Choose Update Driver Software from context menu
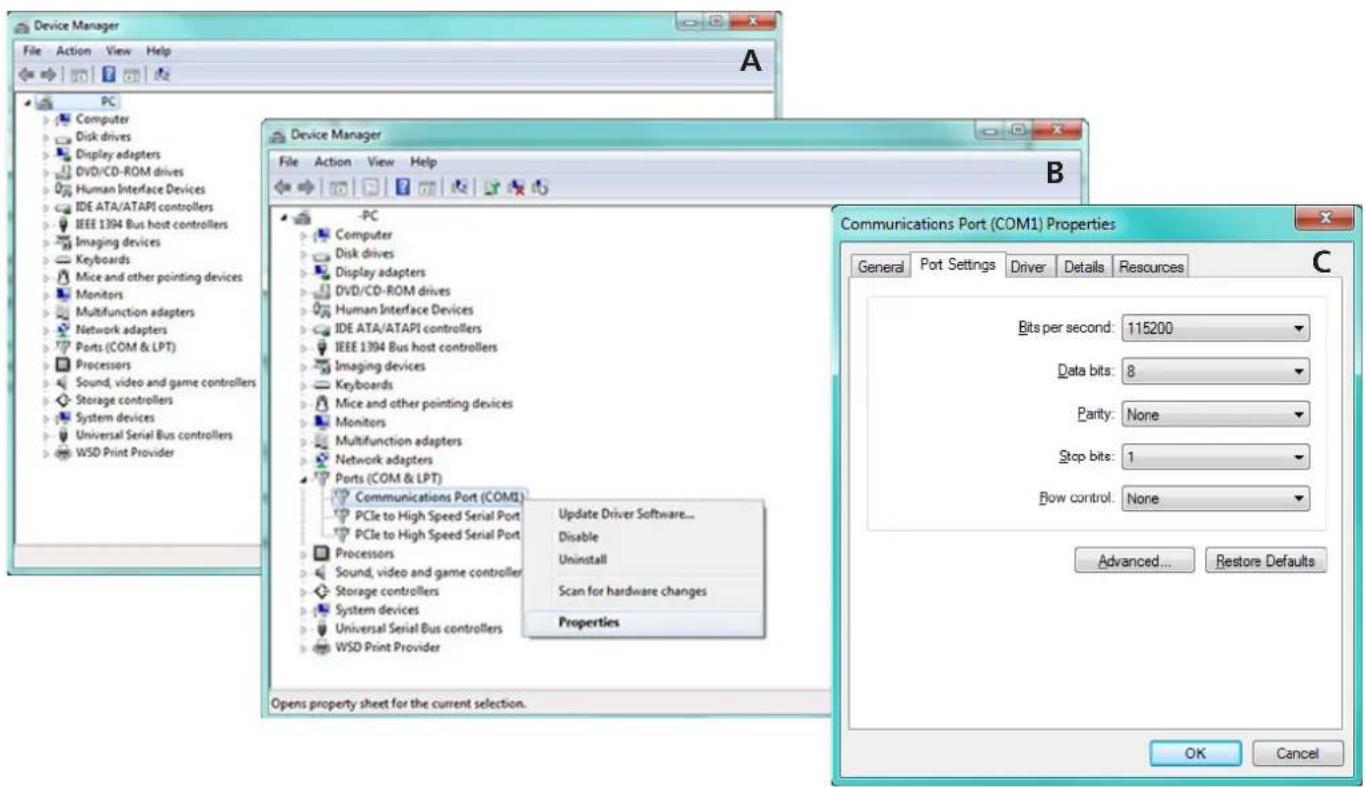Screen dimensions: 1365x787 click(x=643, y=514)
